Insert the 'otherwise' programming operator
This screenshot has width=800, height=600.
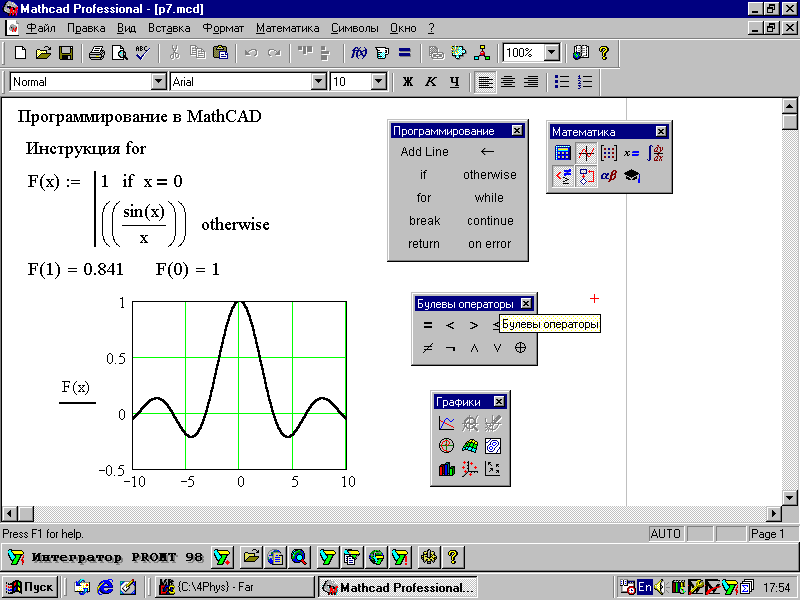[x=490, y=174]
